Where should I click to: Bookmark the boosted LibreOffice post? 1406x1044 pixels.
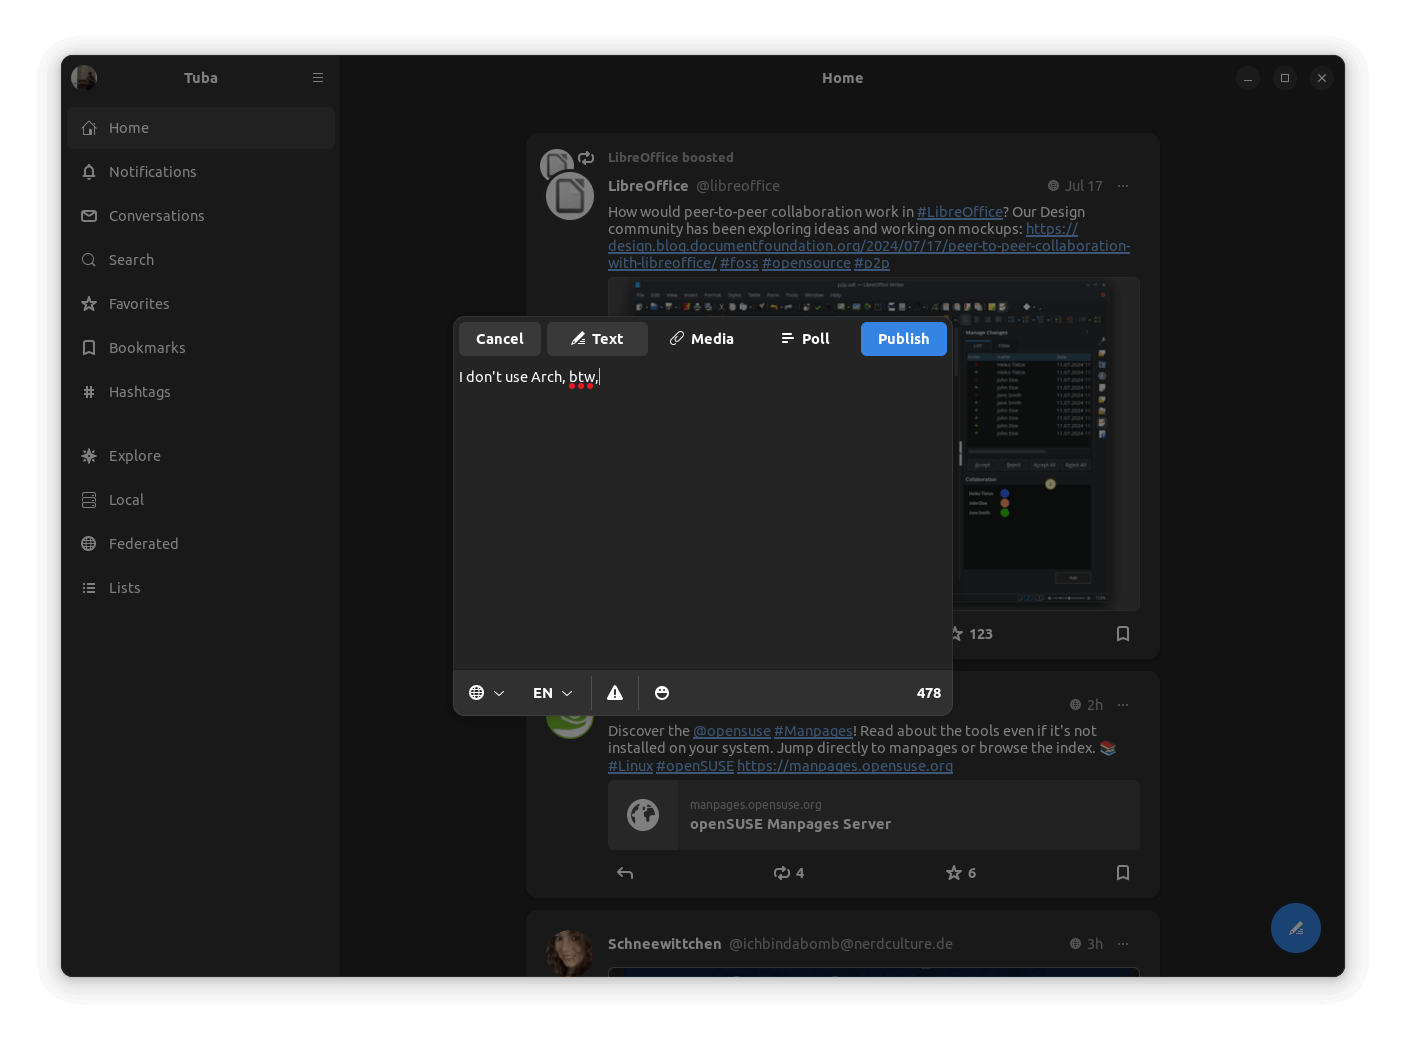tap(1122, 633)
